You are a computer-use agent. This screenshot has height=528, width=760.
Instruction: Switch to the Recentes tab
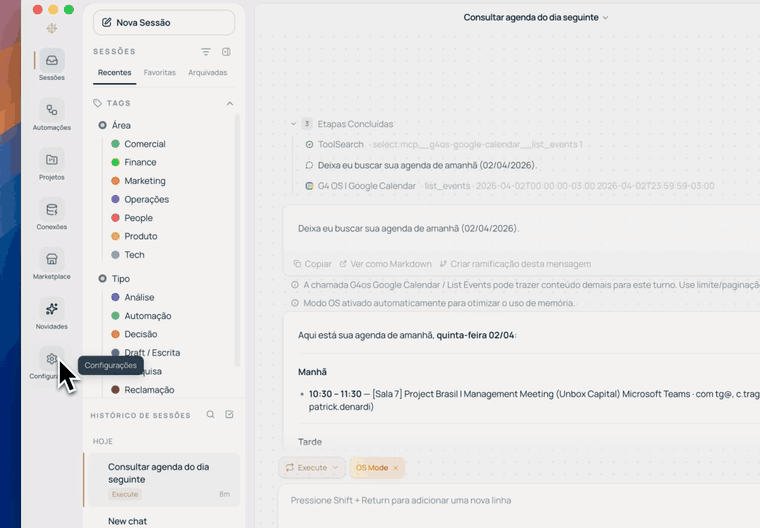coord(114,73)
